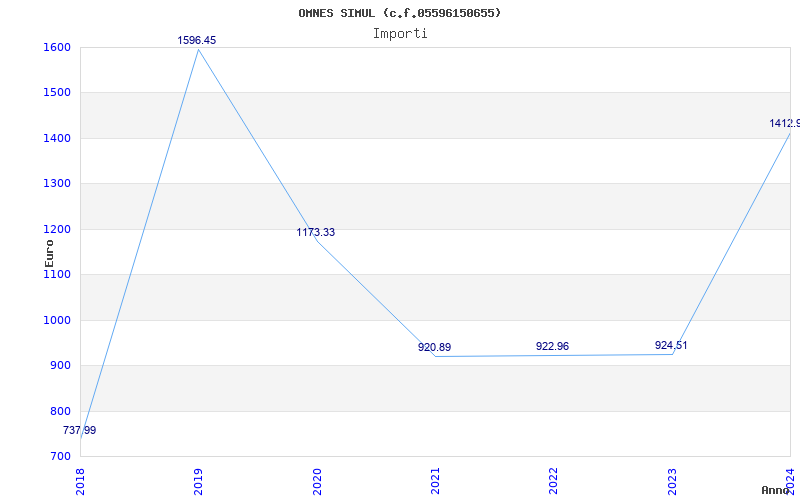Click the 2023 x-axis year label
The width and height of the screenshot is (800, 500).
click(672, 481)
